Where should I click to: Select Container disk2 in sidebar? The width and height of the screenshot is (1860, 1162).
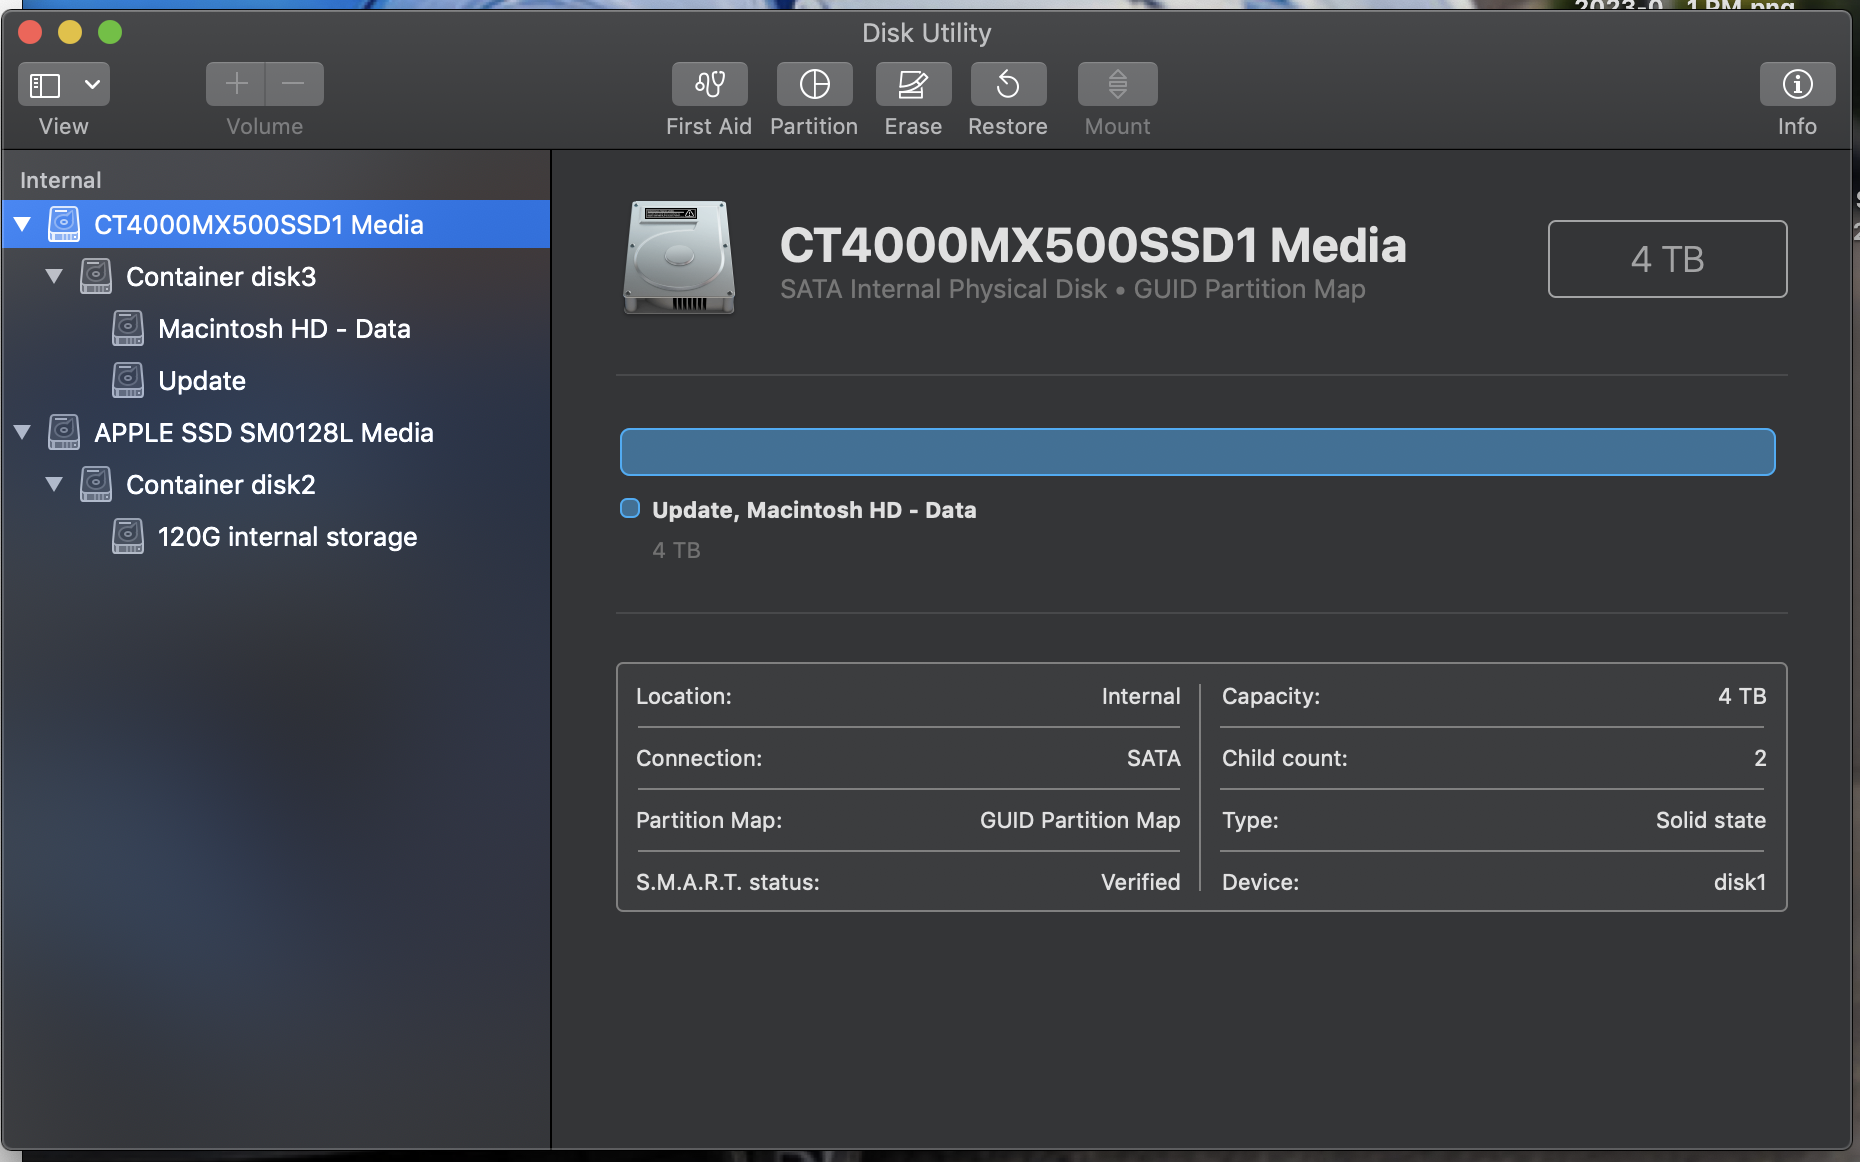click(x=276, y=484)
